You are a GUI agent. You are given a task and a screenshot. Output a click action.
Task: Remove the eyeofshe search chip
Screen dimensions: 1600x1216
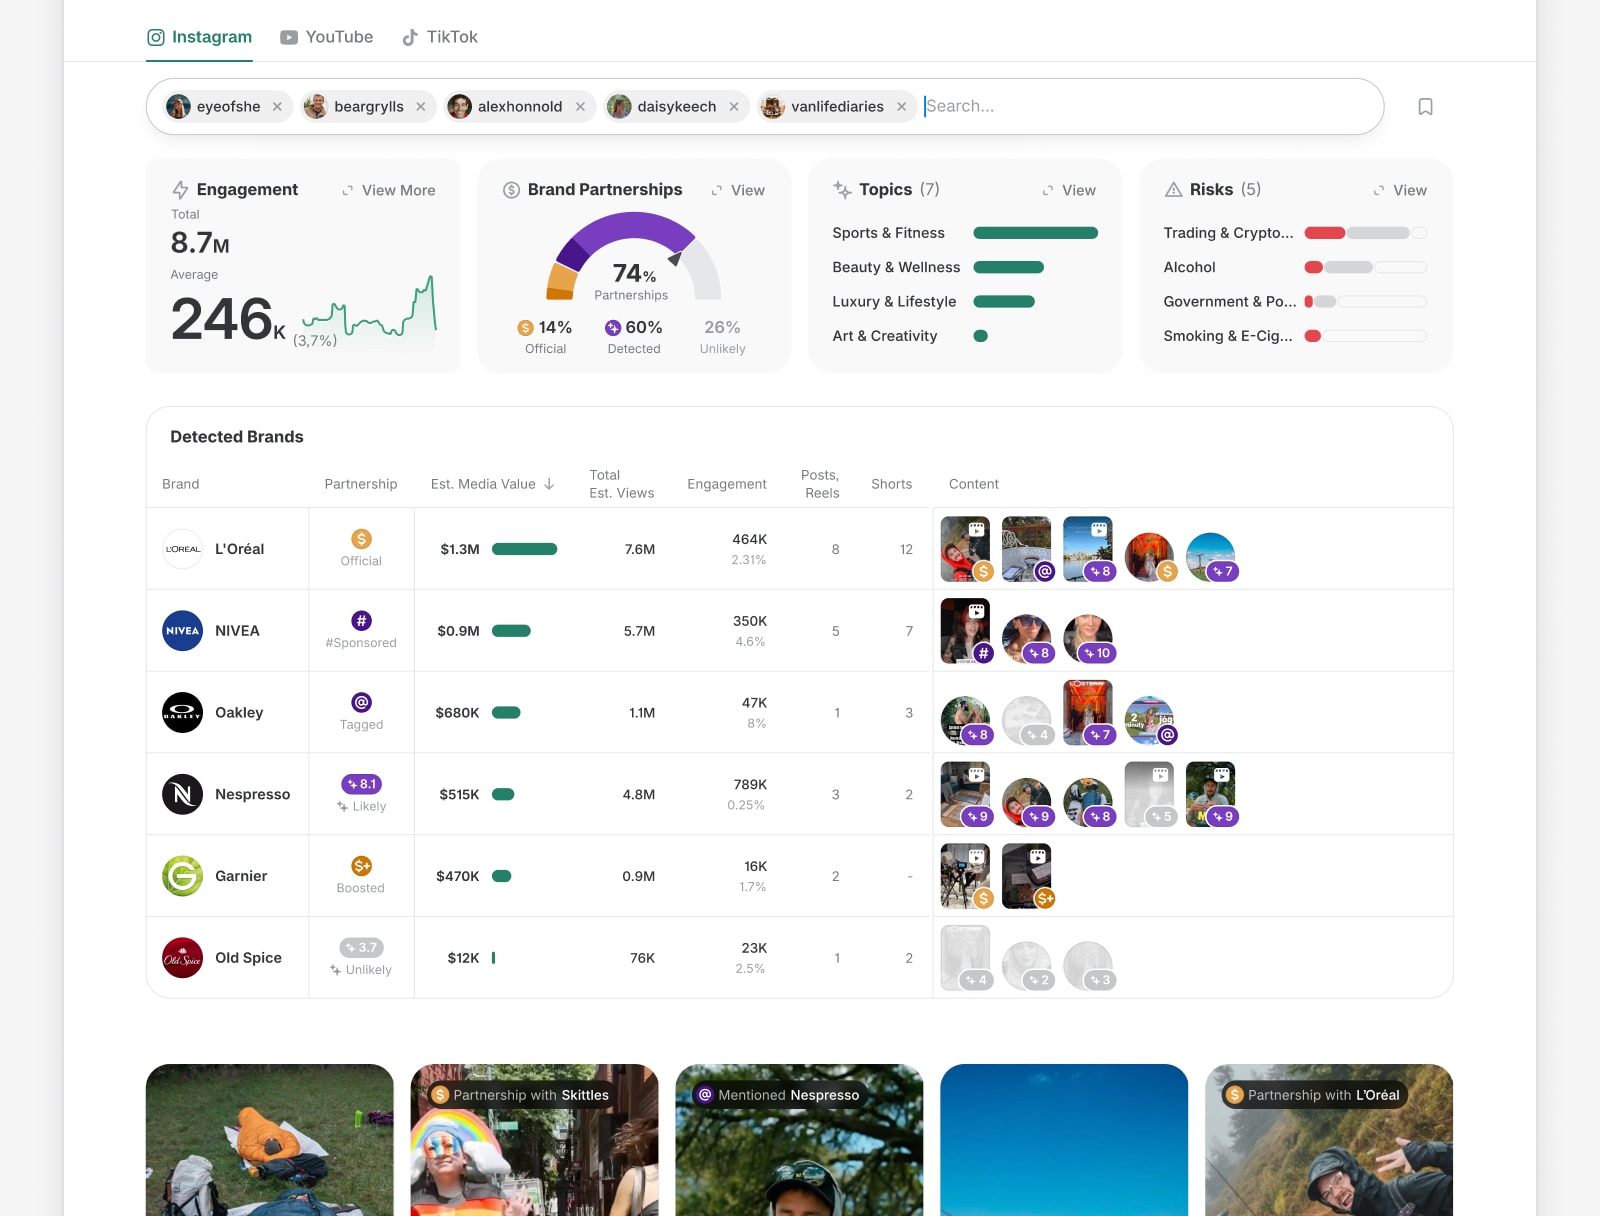click(277, 107)
